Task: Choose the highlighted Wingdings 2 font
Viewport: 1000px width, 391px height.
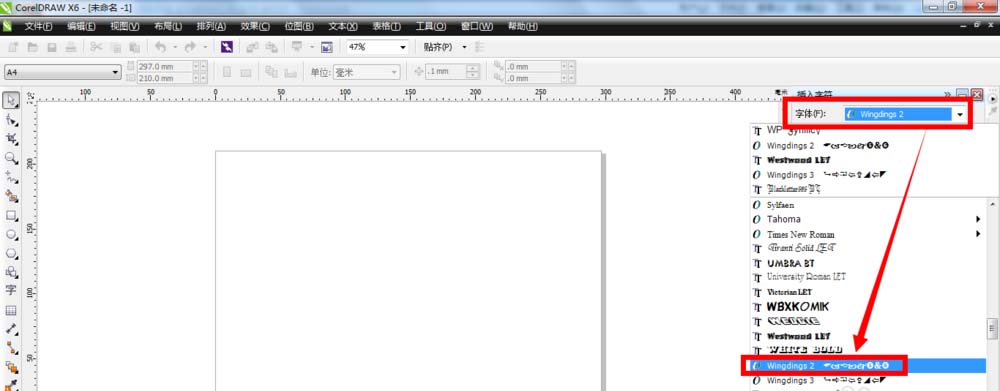Action: pyautogui.click(x=868, y=366)
